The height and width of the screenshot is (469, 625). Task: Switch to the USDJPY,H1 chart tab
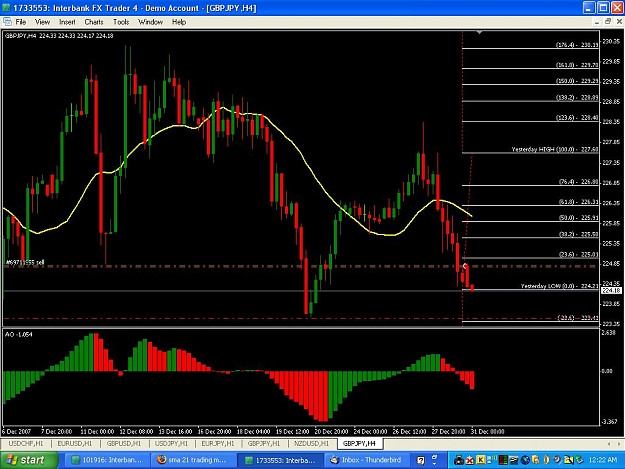tap(171, 443)
